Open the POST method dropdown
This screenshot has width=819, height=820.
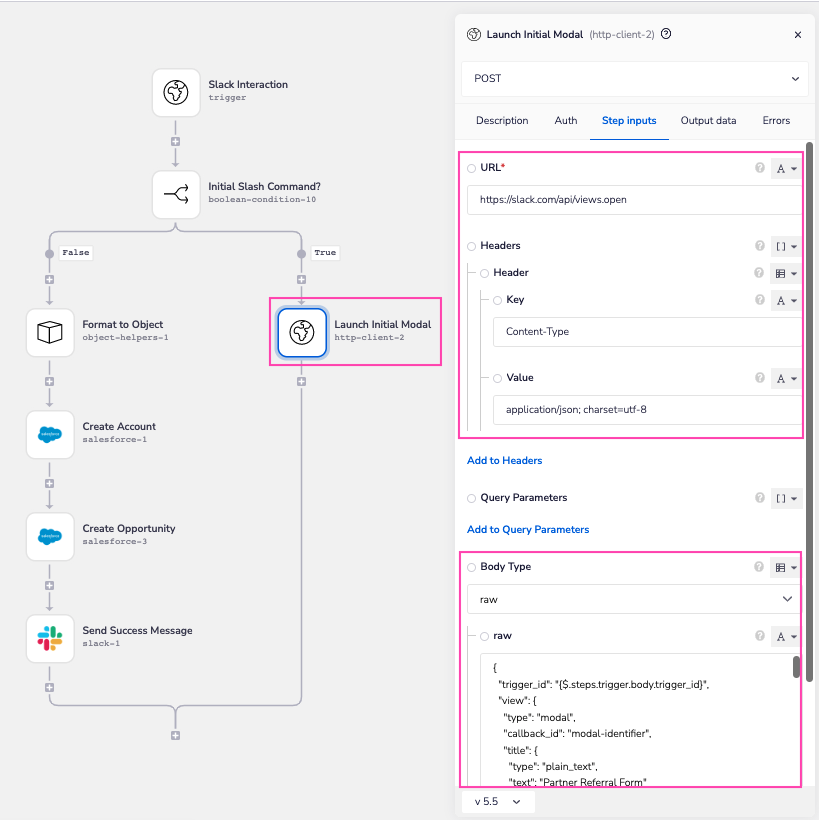pos(634,79)
